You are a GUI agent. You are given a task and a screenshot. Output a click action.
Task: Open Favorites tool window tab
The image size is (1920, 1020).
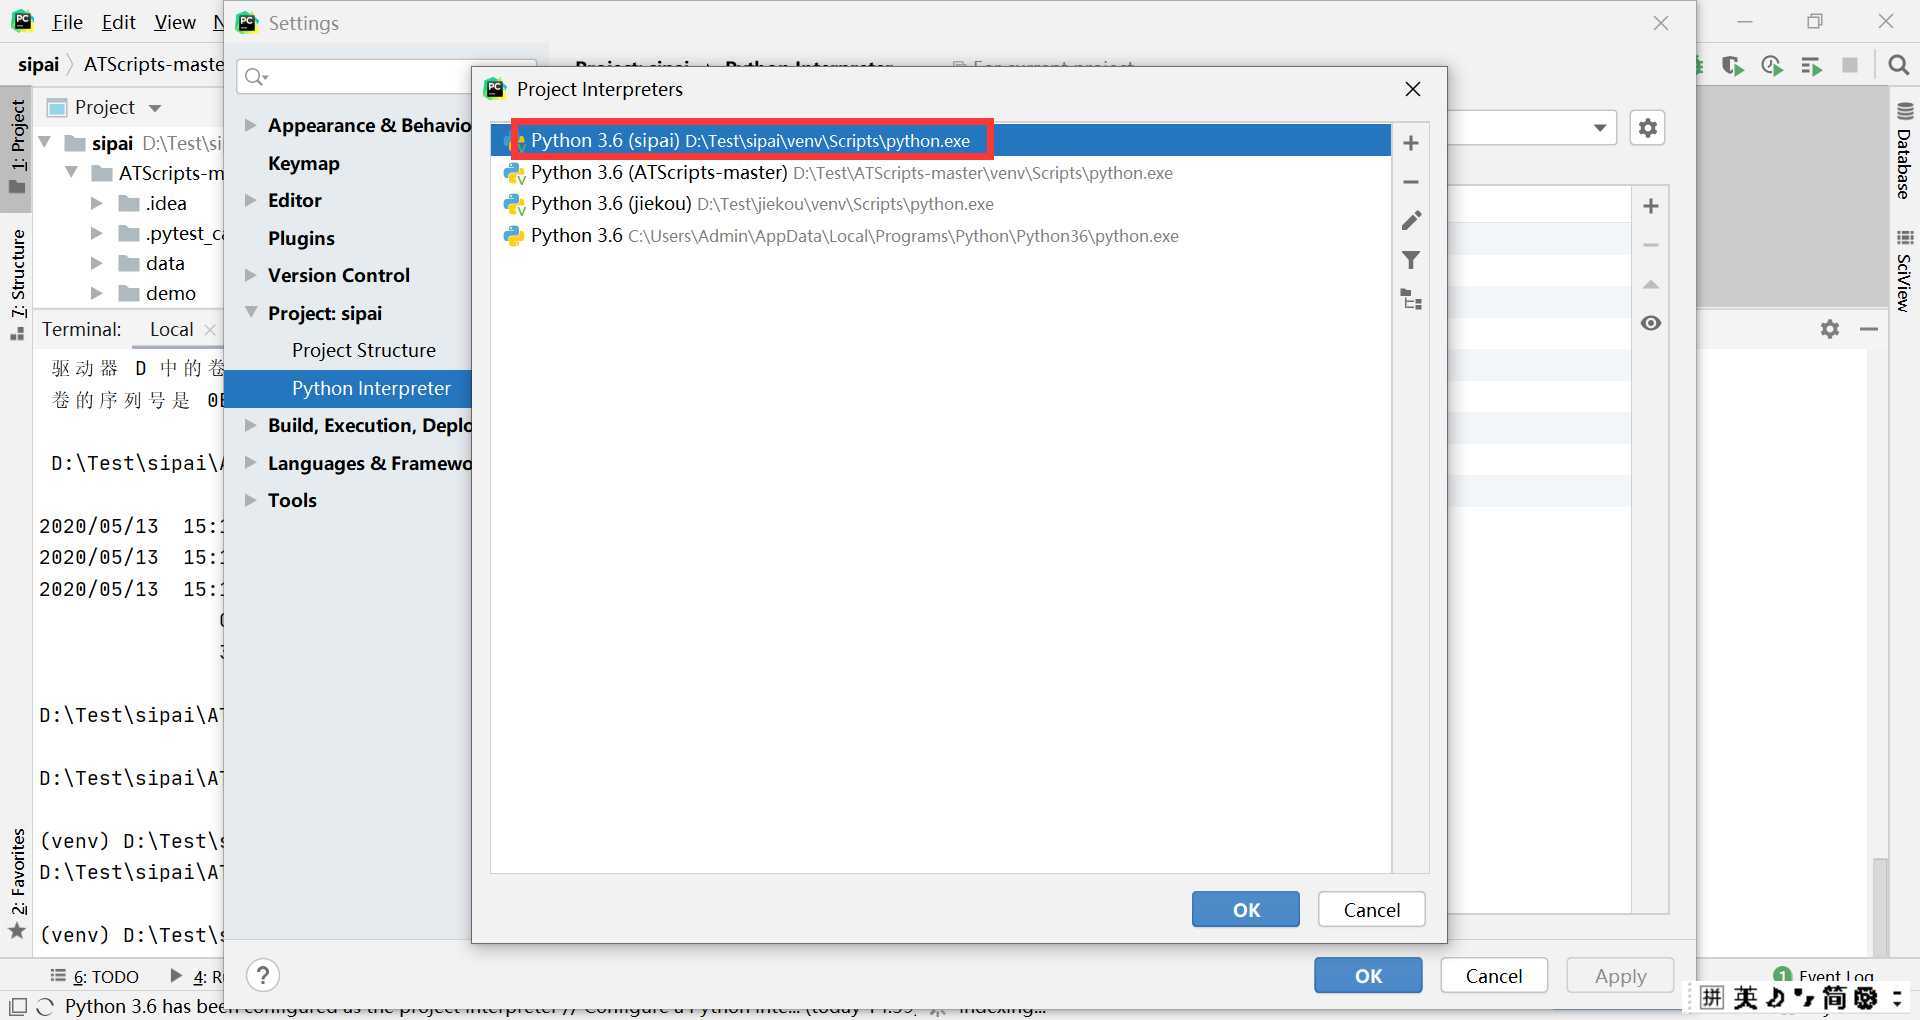click(x=17, y=883)
